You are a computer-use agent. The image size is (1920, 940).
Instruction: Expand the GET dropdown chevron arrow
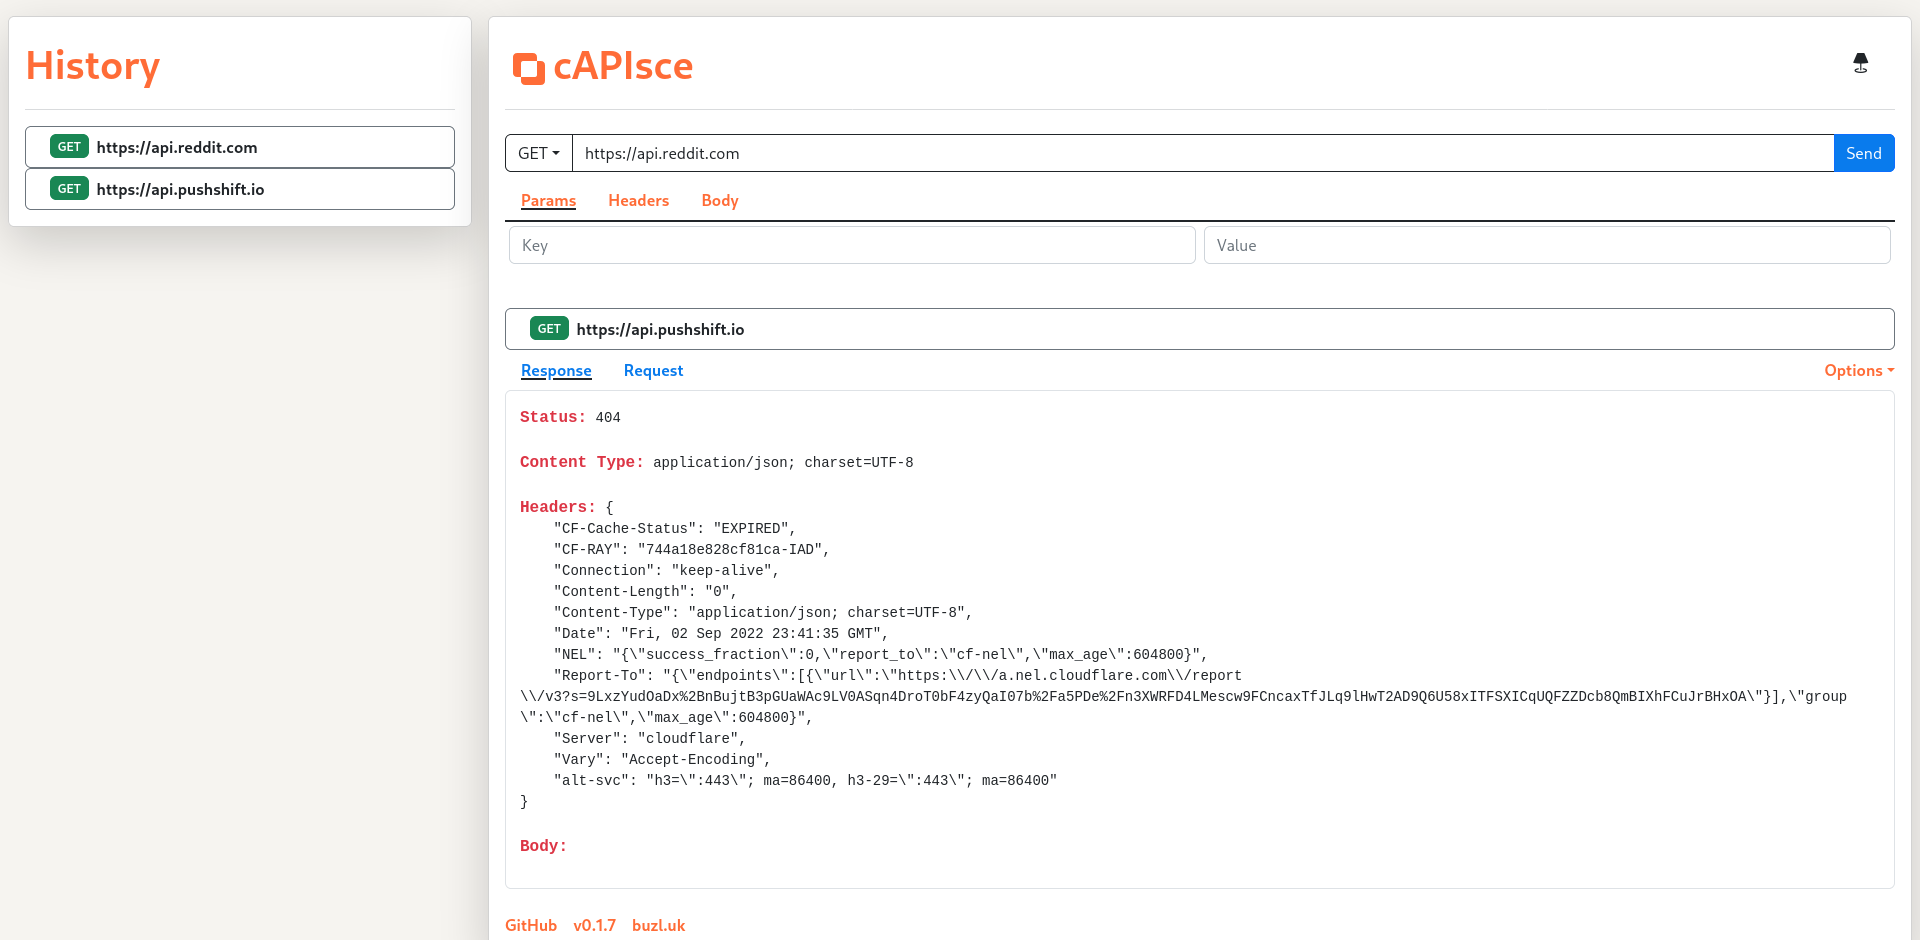pos(558,154)
